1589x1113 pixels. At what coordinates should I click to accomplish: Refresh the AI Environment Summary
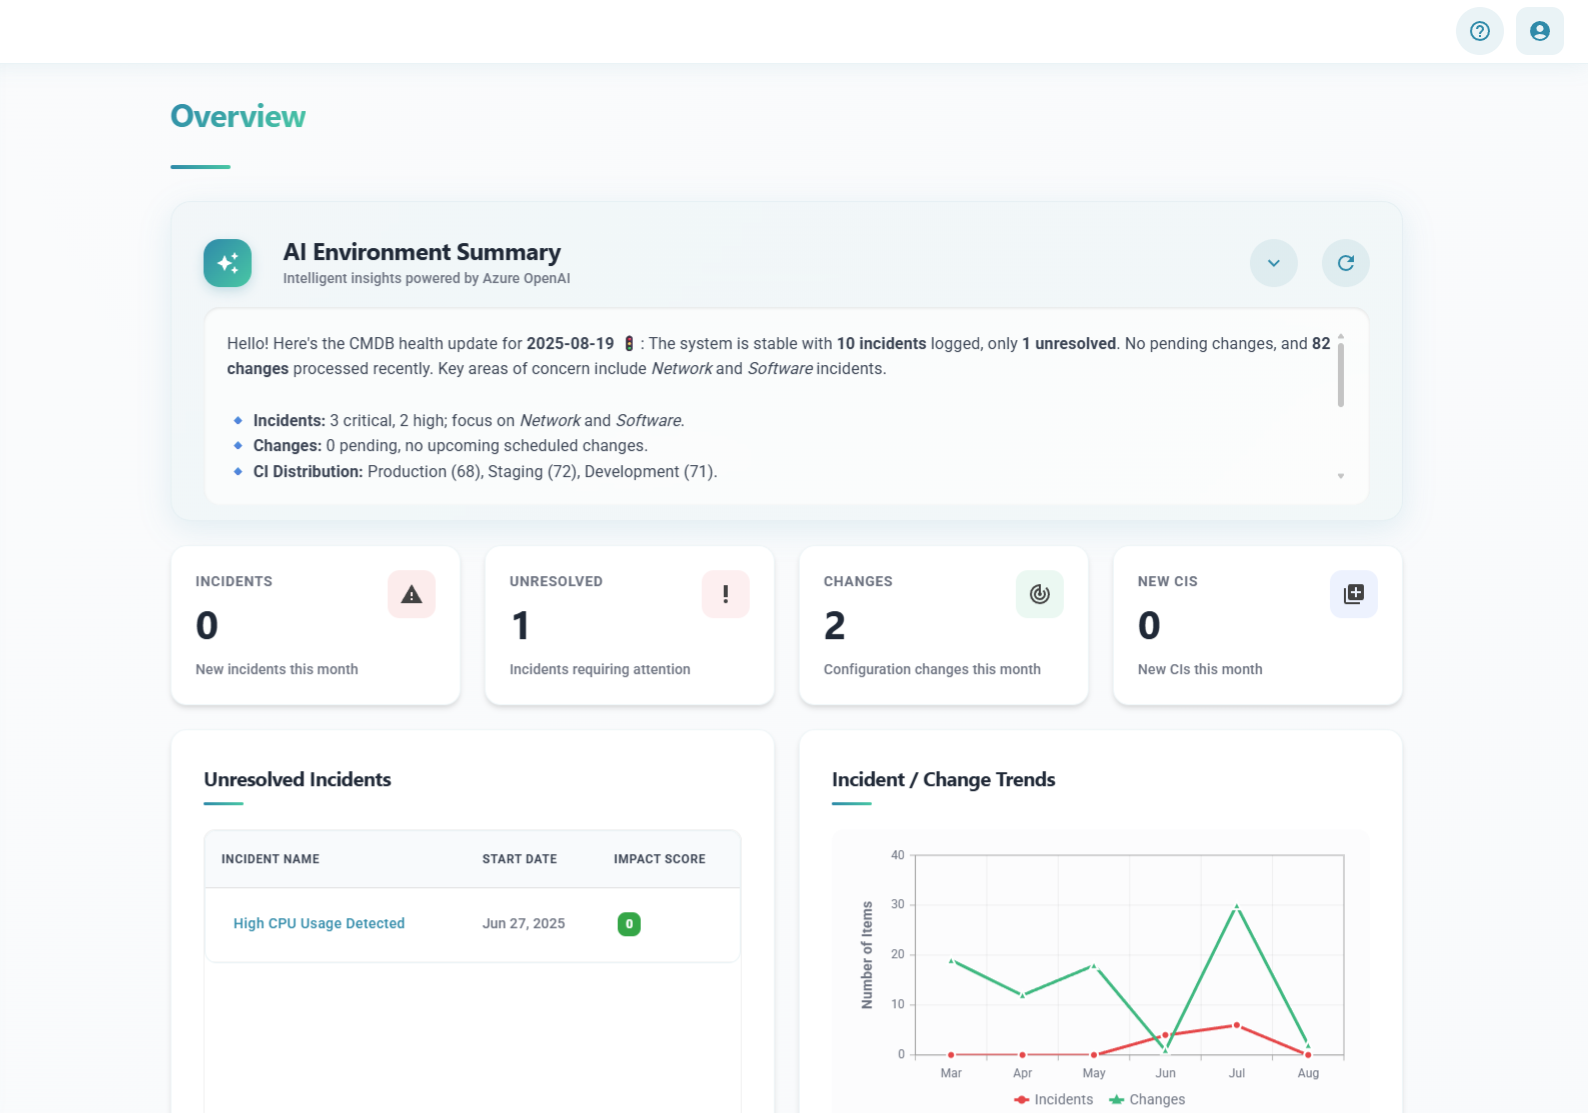click(1345, 263)
